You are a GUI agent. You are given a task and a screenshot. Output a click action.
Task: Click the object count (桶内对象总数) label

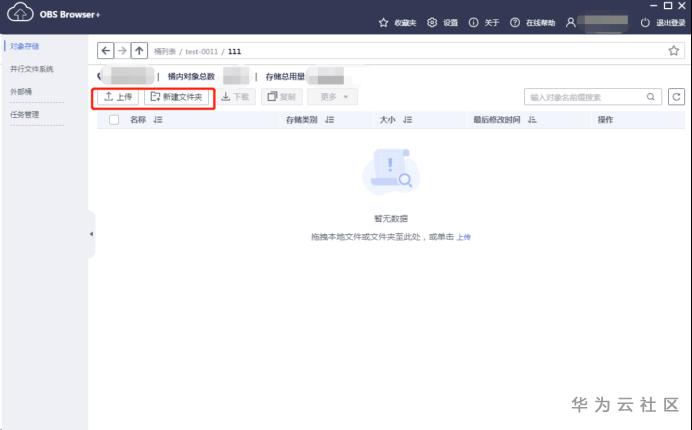point(191,76)
